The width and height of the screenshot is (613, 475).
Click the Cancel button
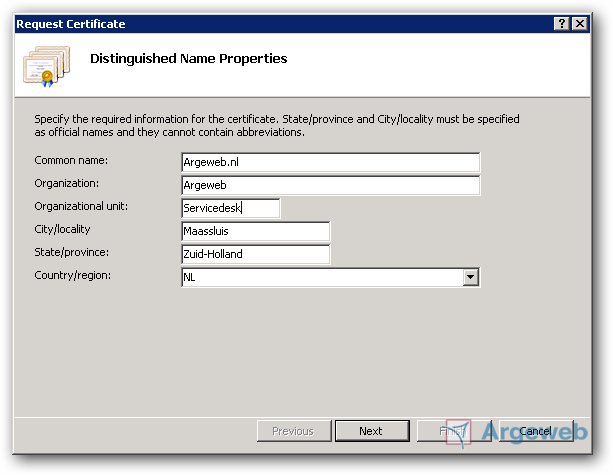pos(536,431)
